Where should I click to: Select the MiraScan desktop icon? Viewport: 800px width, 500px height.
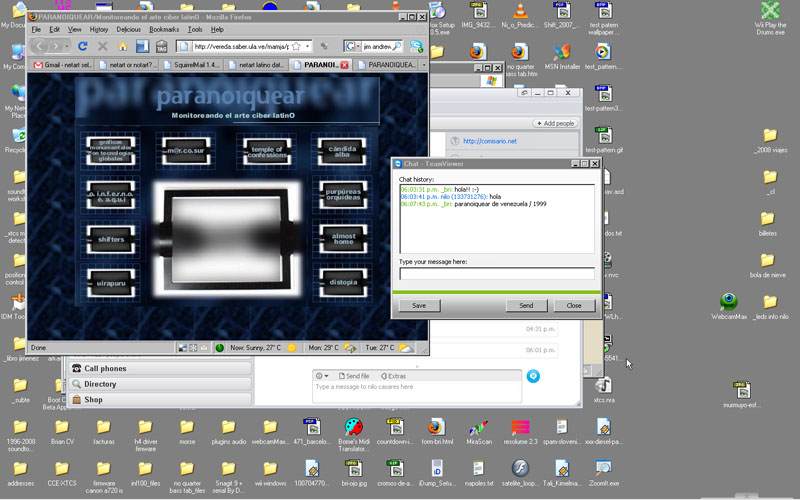[x=479, y=431]
